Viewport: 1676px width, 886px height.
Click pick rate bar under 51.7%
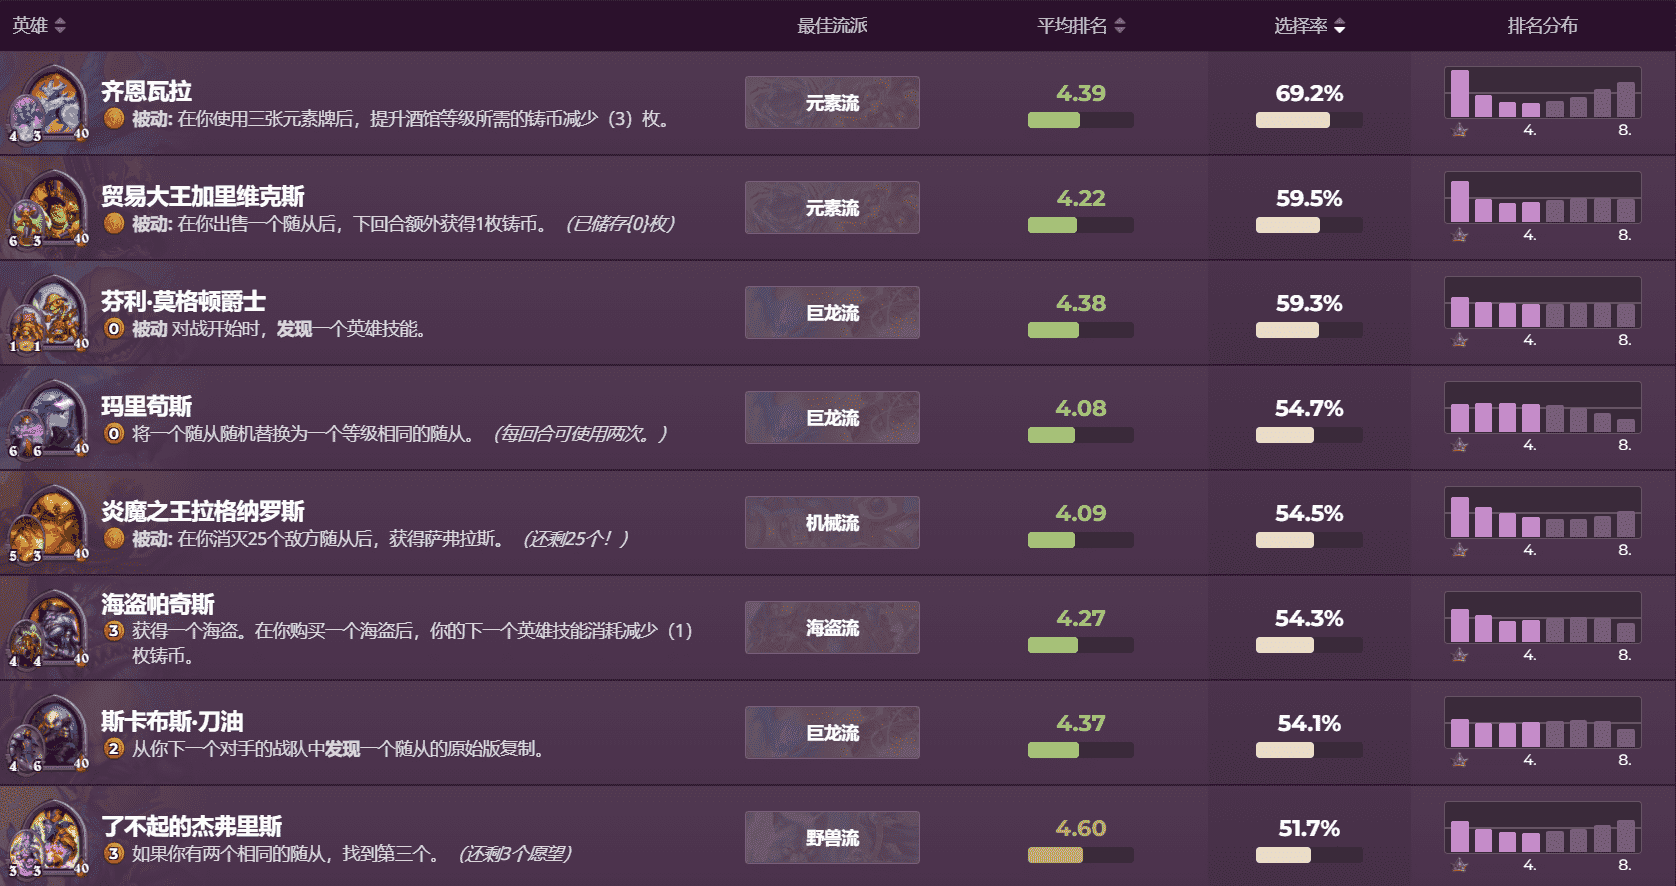click(x=1309, y=855)
